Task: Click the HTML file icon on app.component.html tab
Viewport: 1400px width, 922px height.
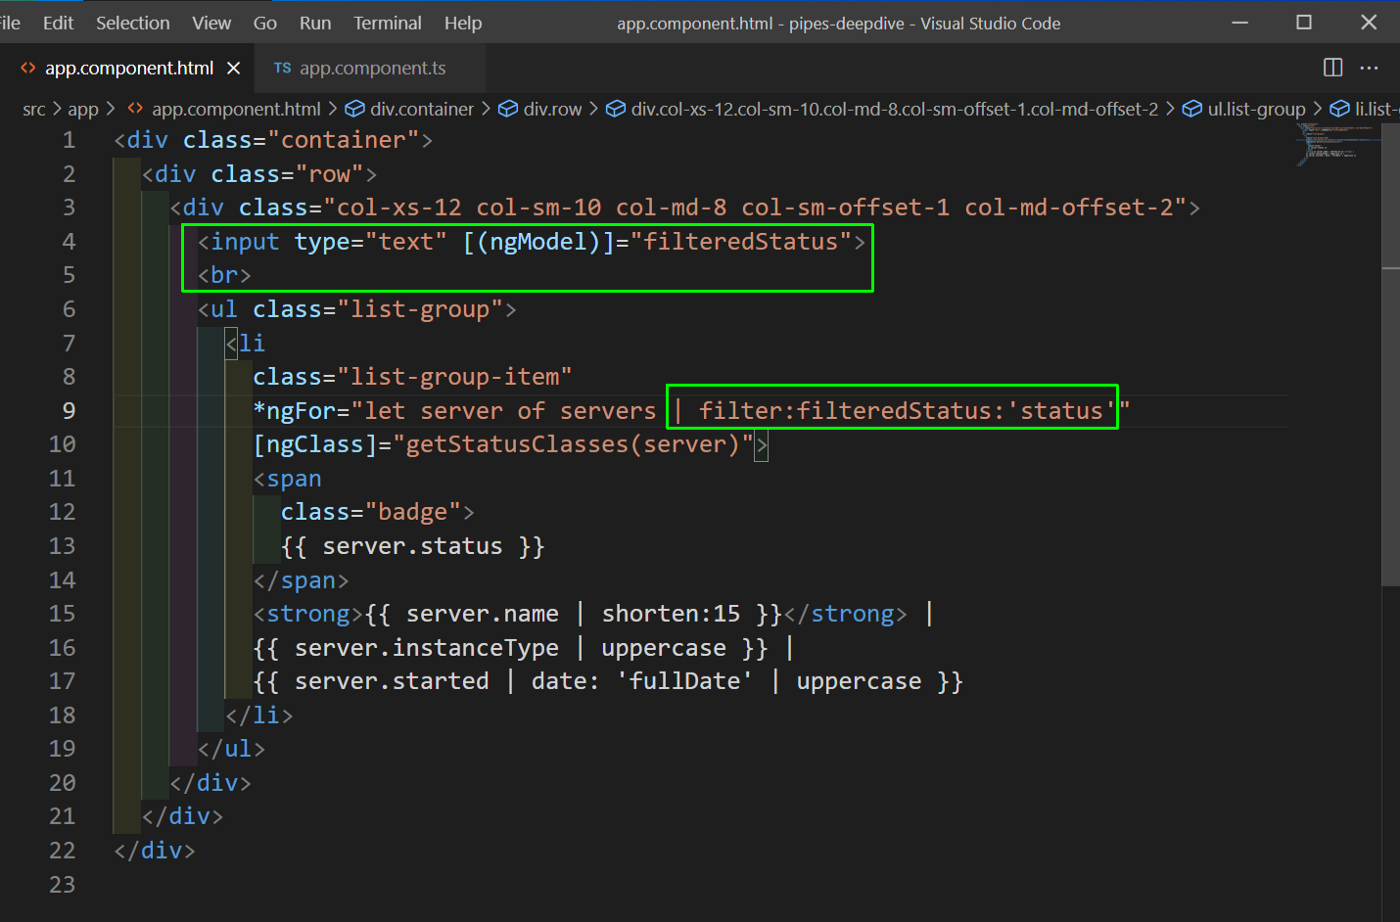Action: (x=28, y=68)
